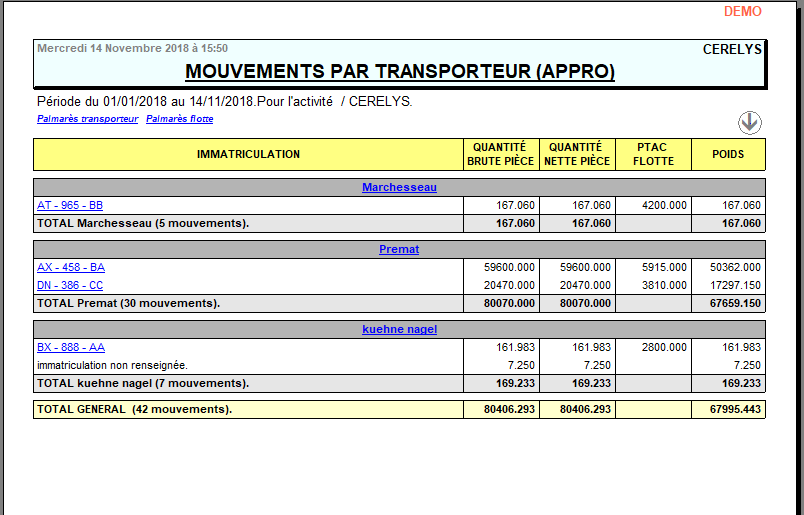
Task: Click the QUANTITÉ BRUTE PIÈCE column header
Action: pos(502,154)
